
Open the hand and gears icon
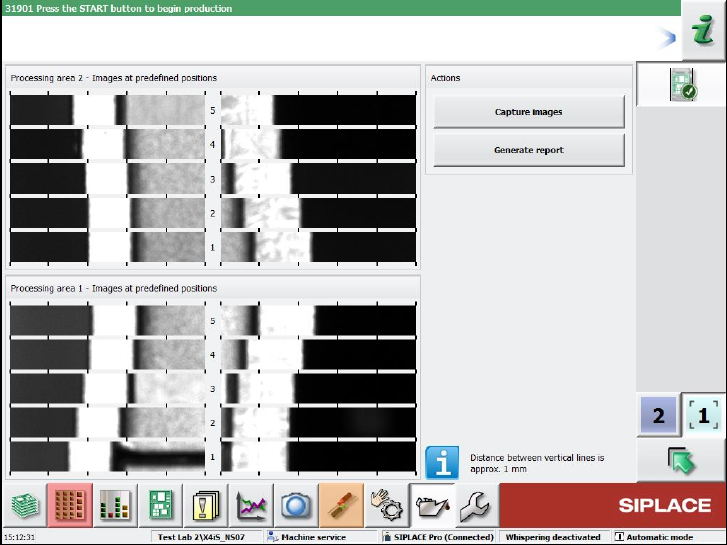387,505
